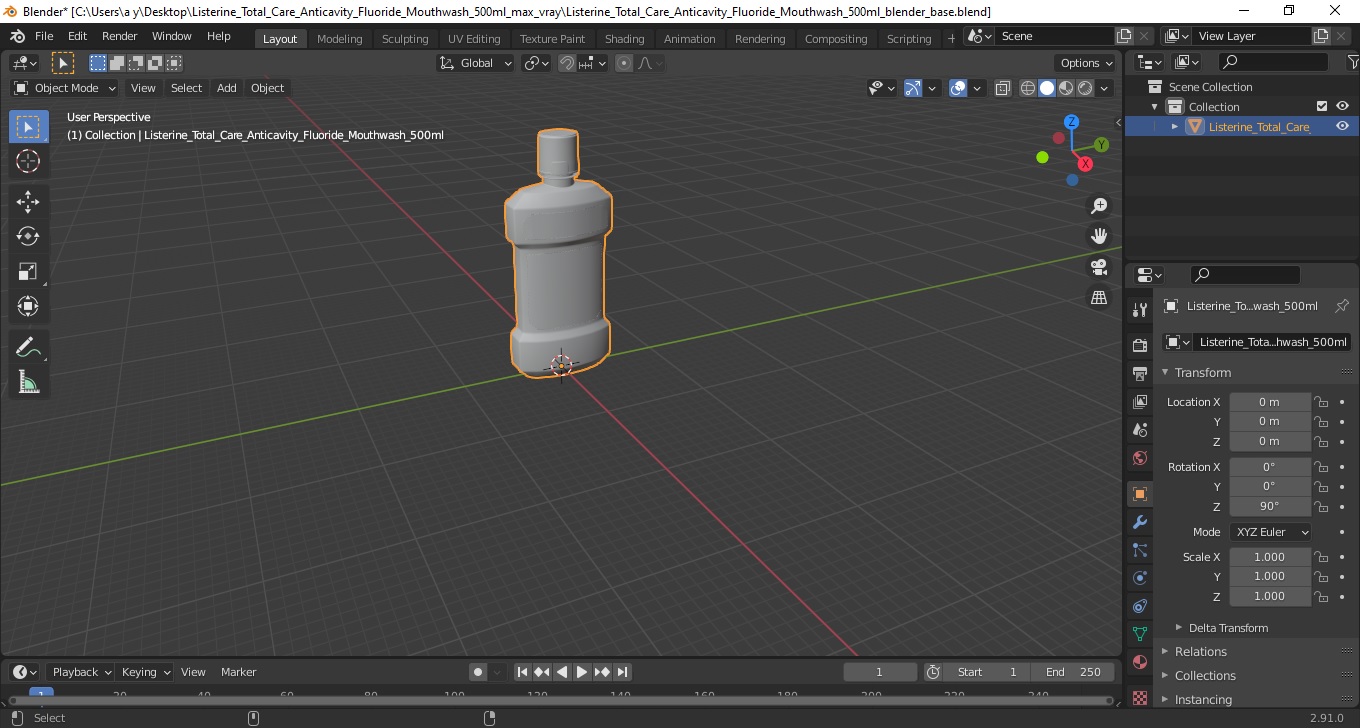Open Modifier properties wrench tab

[1139, 522]
